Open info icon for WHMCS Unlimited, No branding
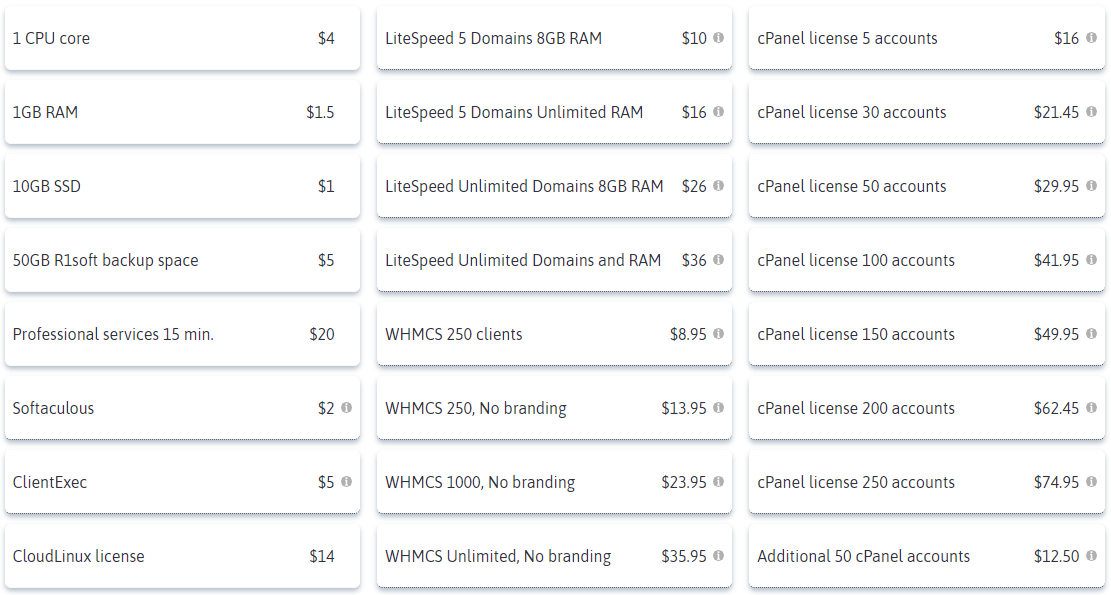 click(718, 556)
